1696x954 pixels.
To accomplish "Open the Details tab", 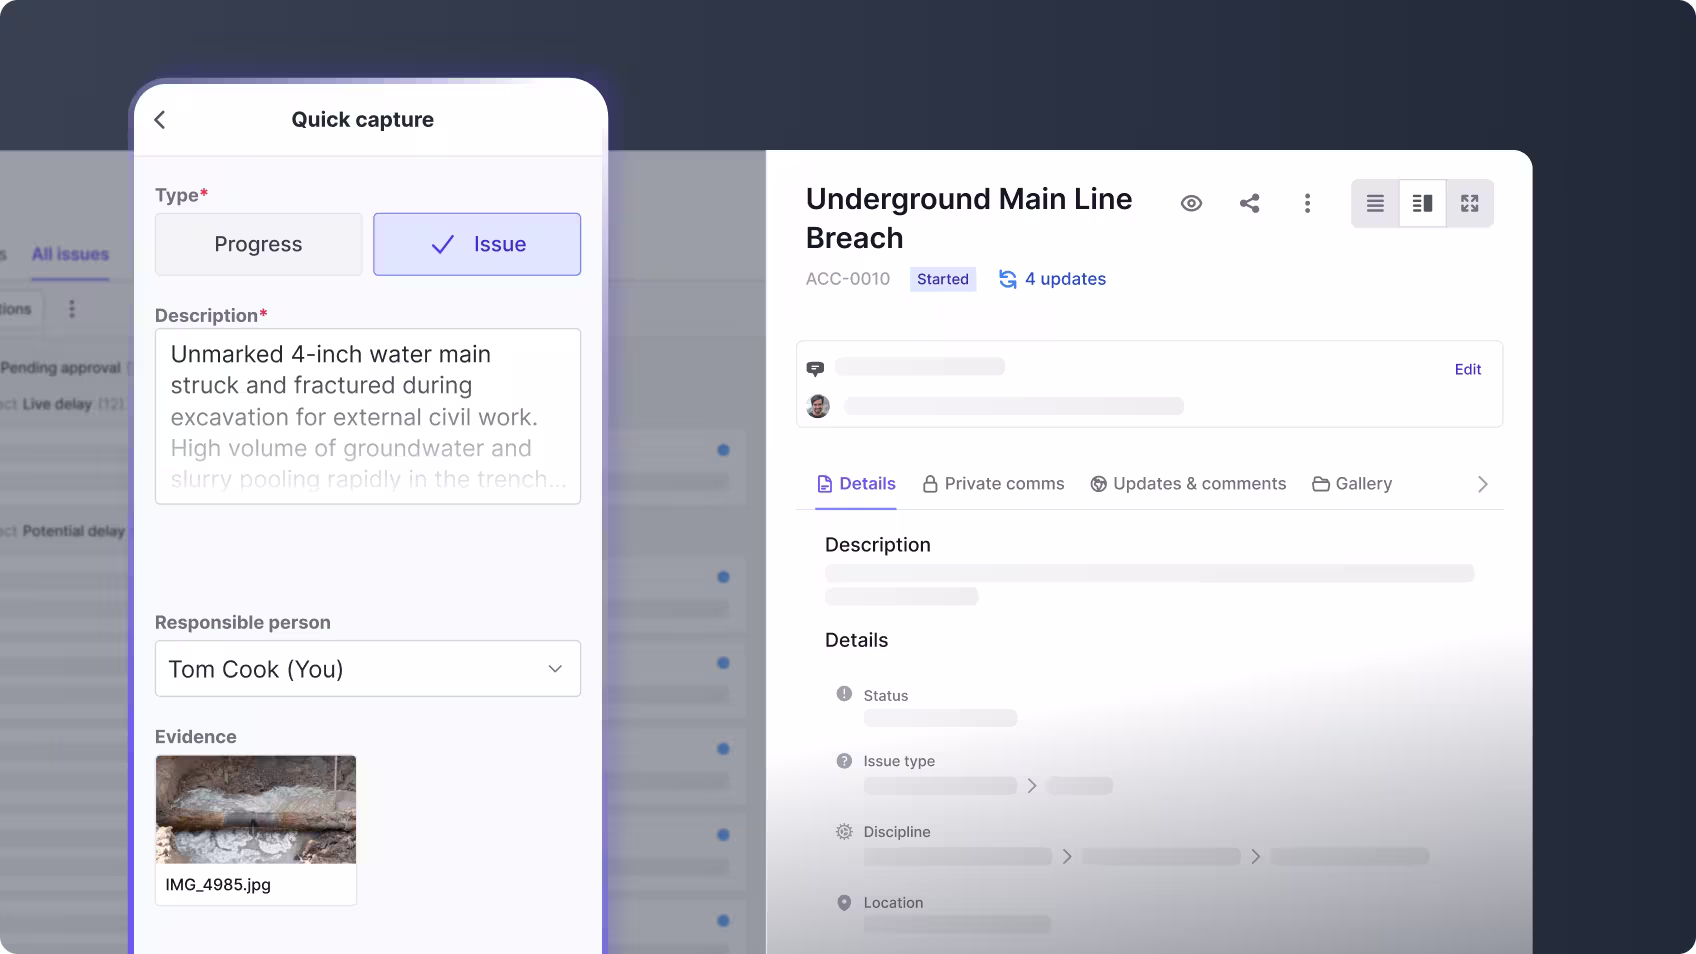I will 856,484.
